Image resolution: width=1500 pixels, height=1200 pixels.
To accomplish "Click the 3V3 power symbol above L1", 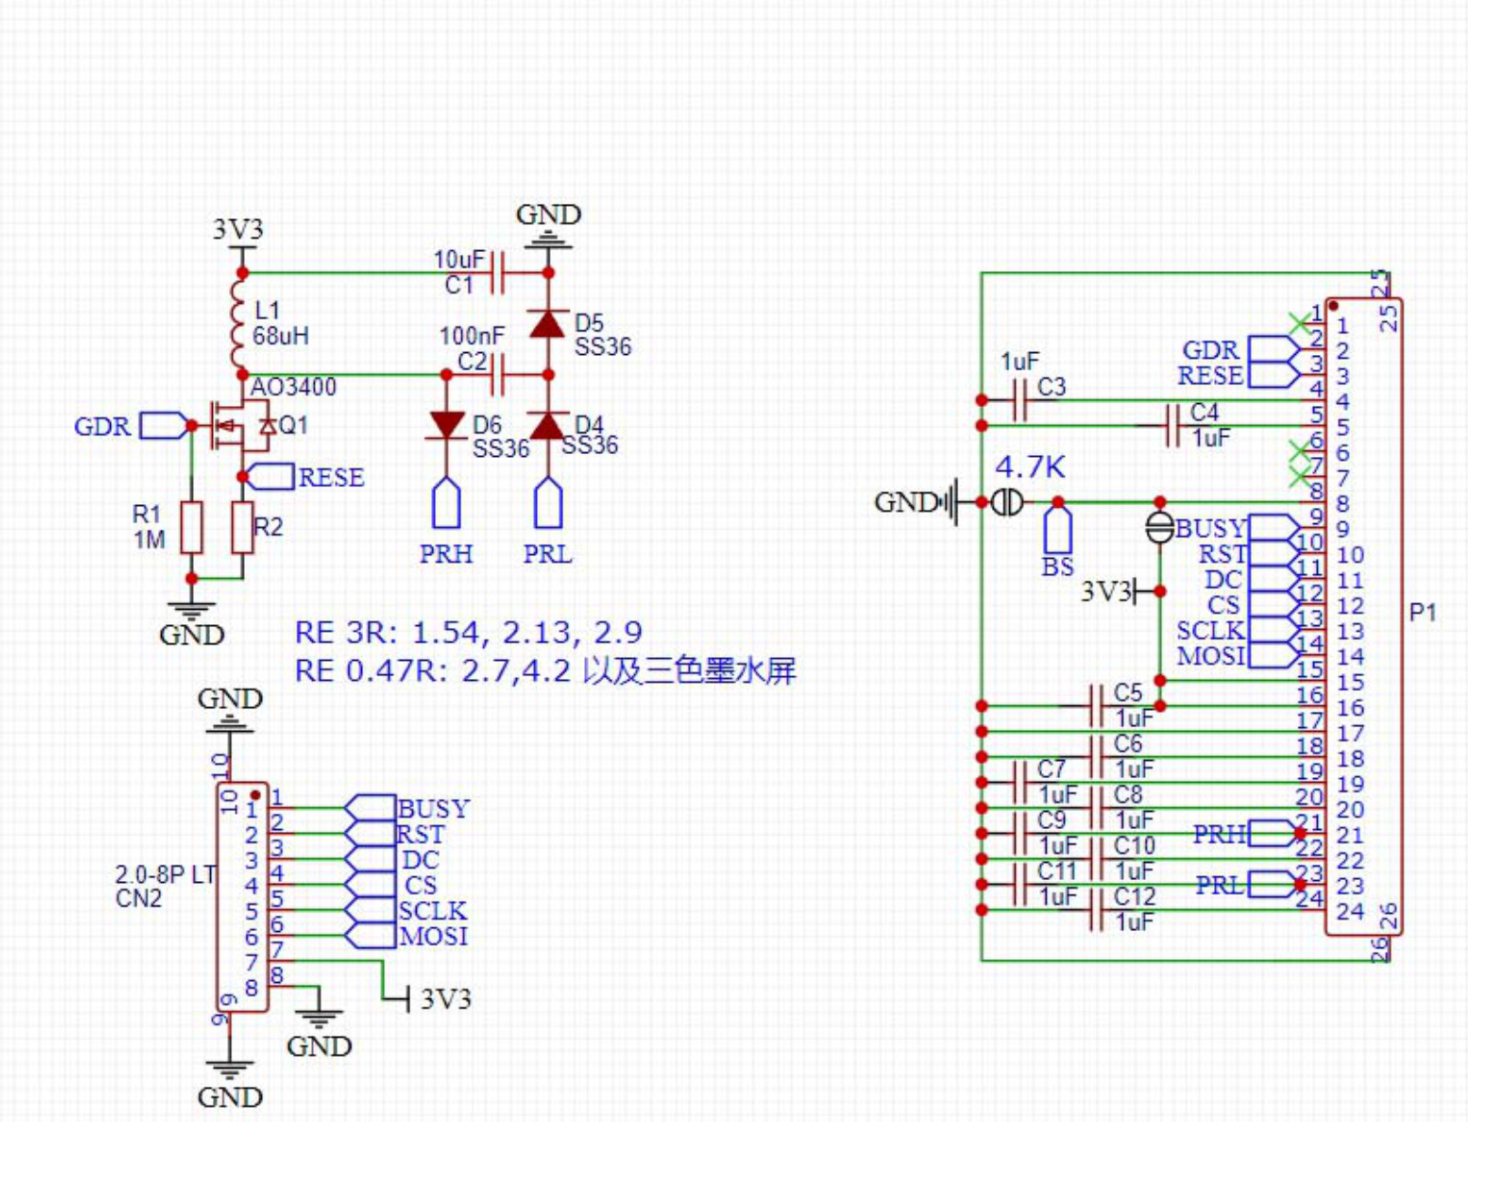I will [238, 230].
